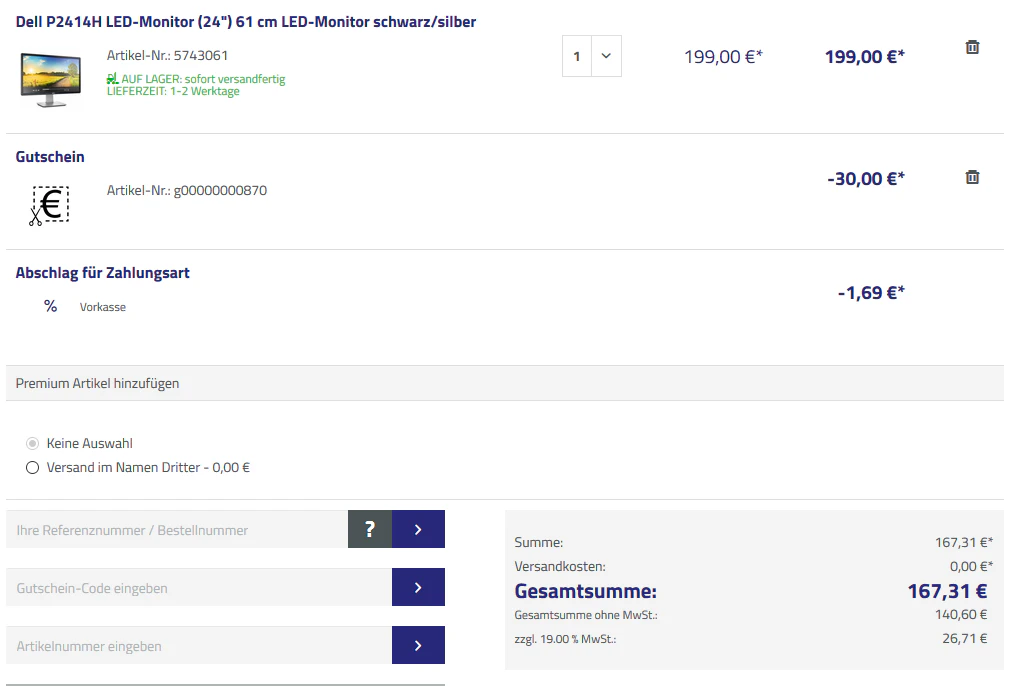Screen dimensions: 1010x686
Task: Remove the Gutschein voucher with trash icon
Action: coord(972,177)
